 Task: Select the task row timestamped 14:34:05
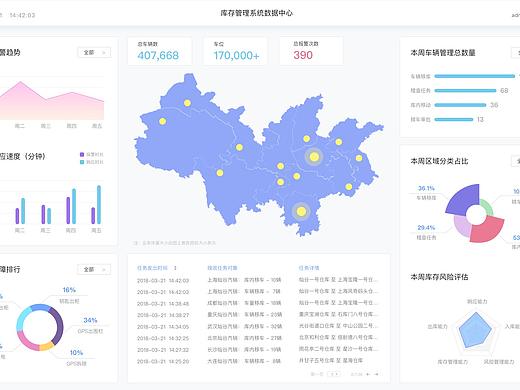(x=258, y=327)
